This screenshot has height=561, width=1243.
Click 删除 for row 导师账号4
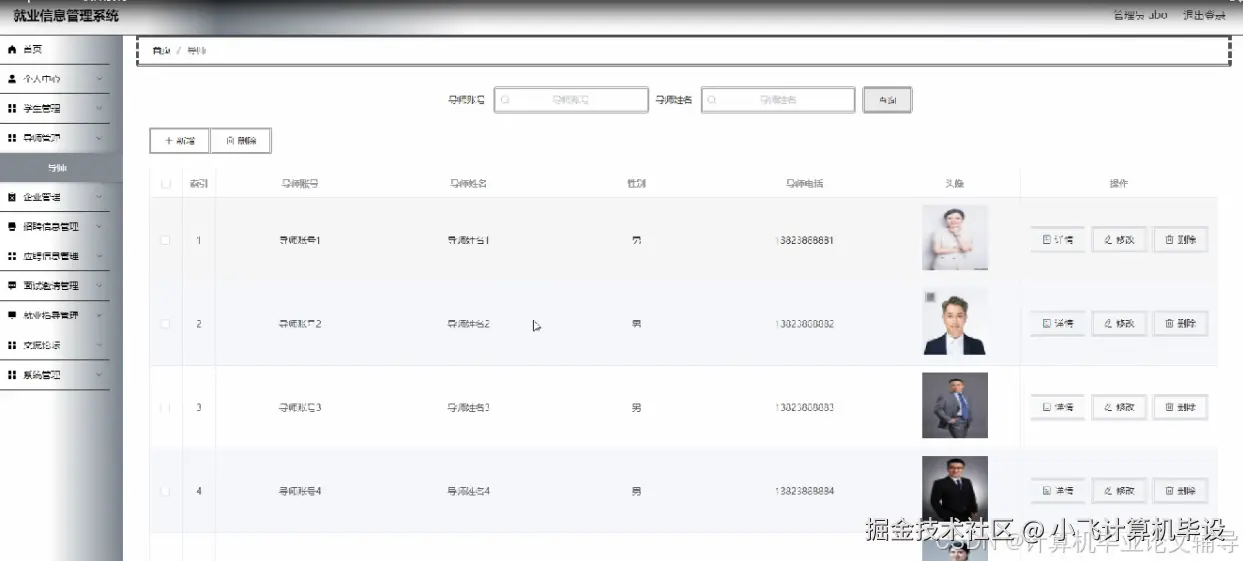point(1180,491)
